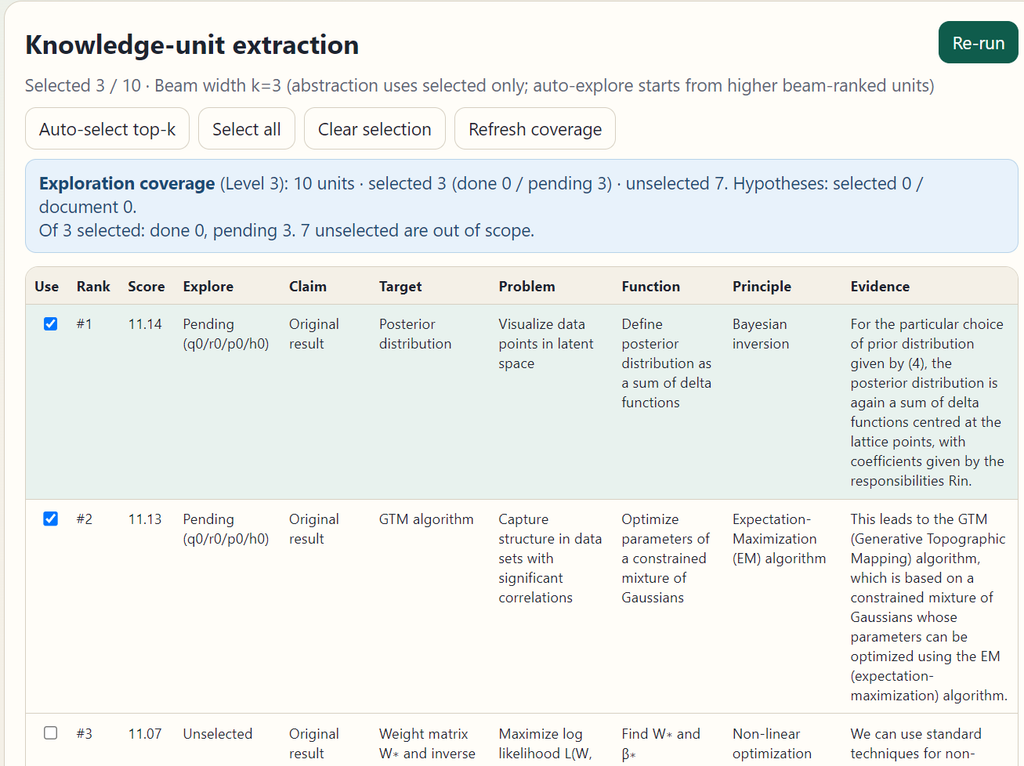1024x766 pixels.
Task: Click the Claim column header
Action: 308,286
